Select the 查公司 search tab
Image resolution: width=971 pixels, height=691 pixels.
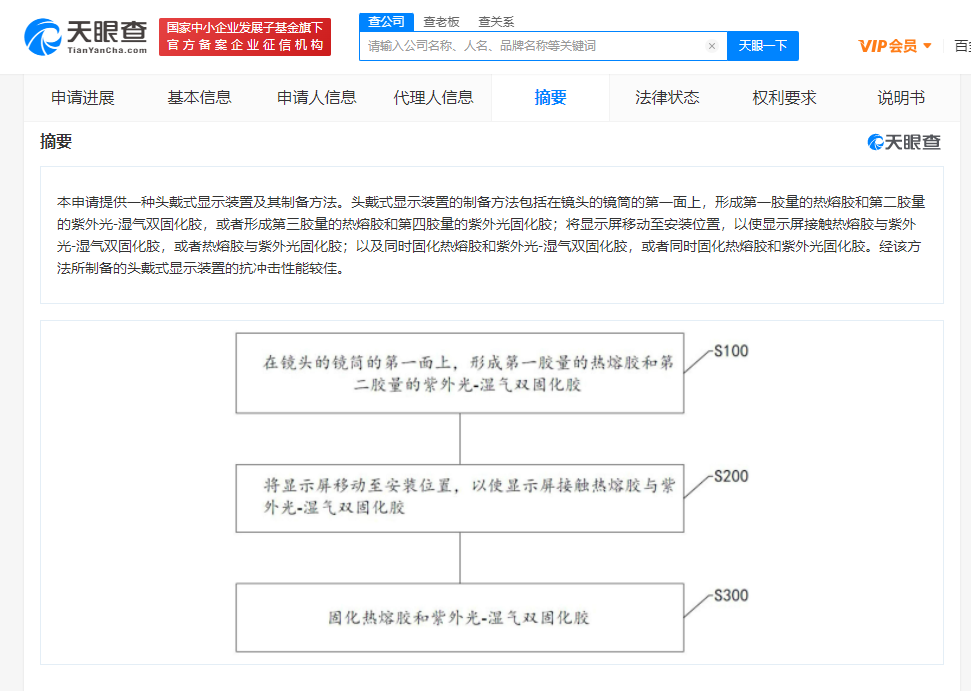386,21
